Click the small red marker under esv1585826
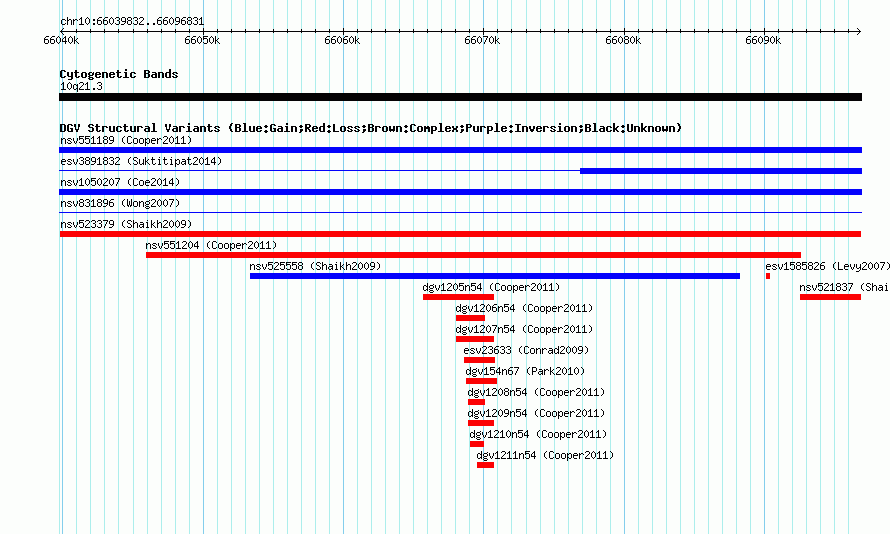This screenshot has width=890, height=534. click(768, 276)
